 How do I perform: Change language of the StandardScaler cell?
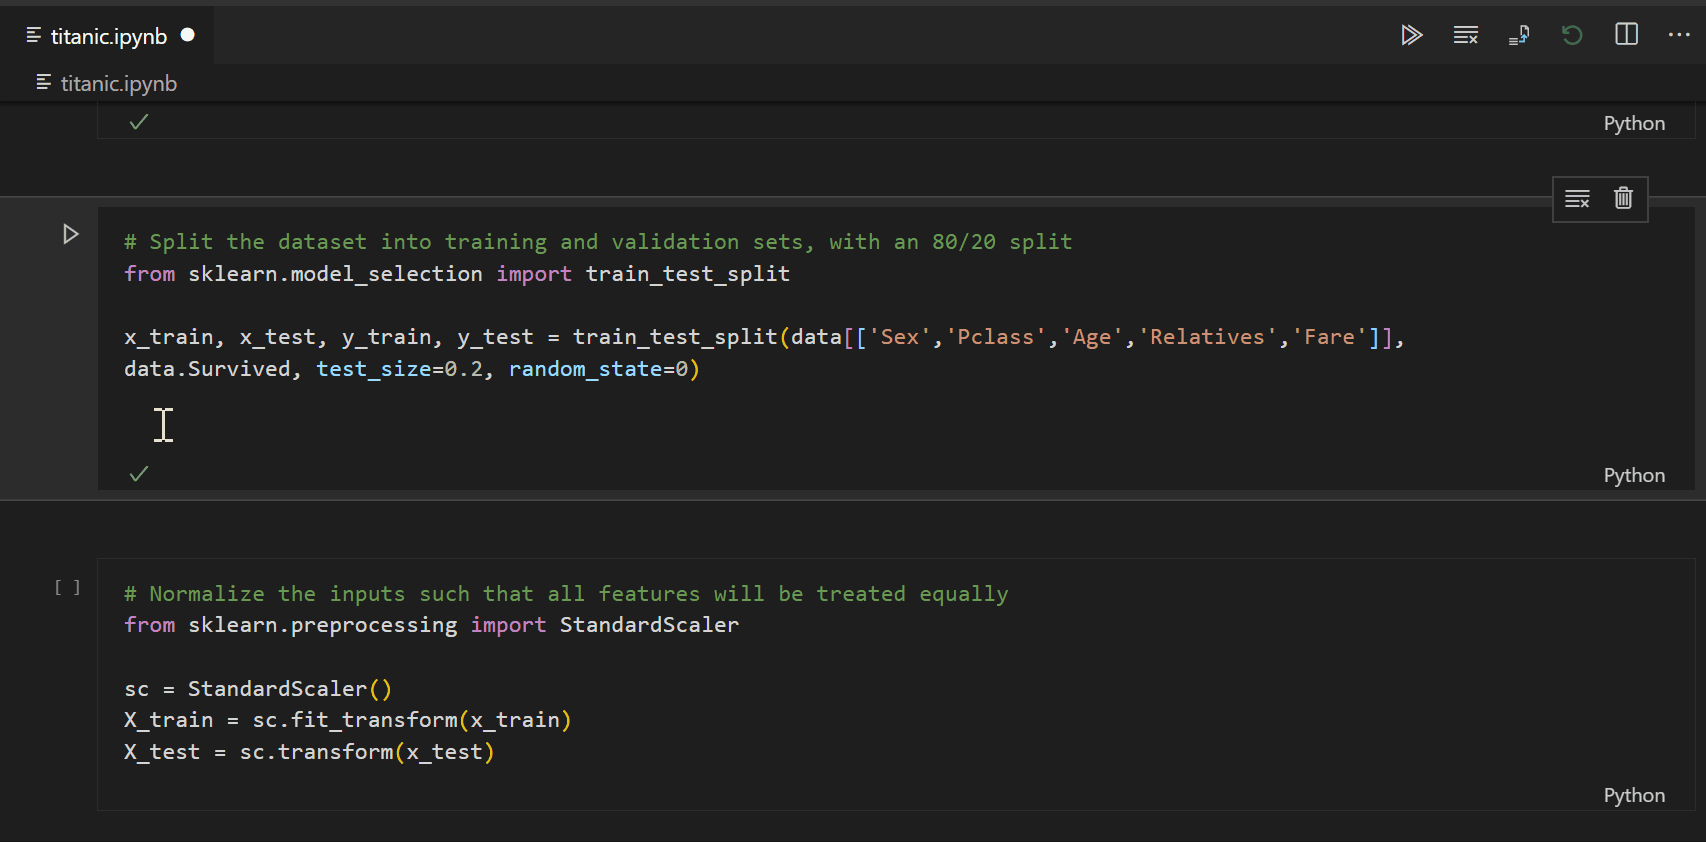coord(1634,796)
